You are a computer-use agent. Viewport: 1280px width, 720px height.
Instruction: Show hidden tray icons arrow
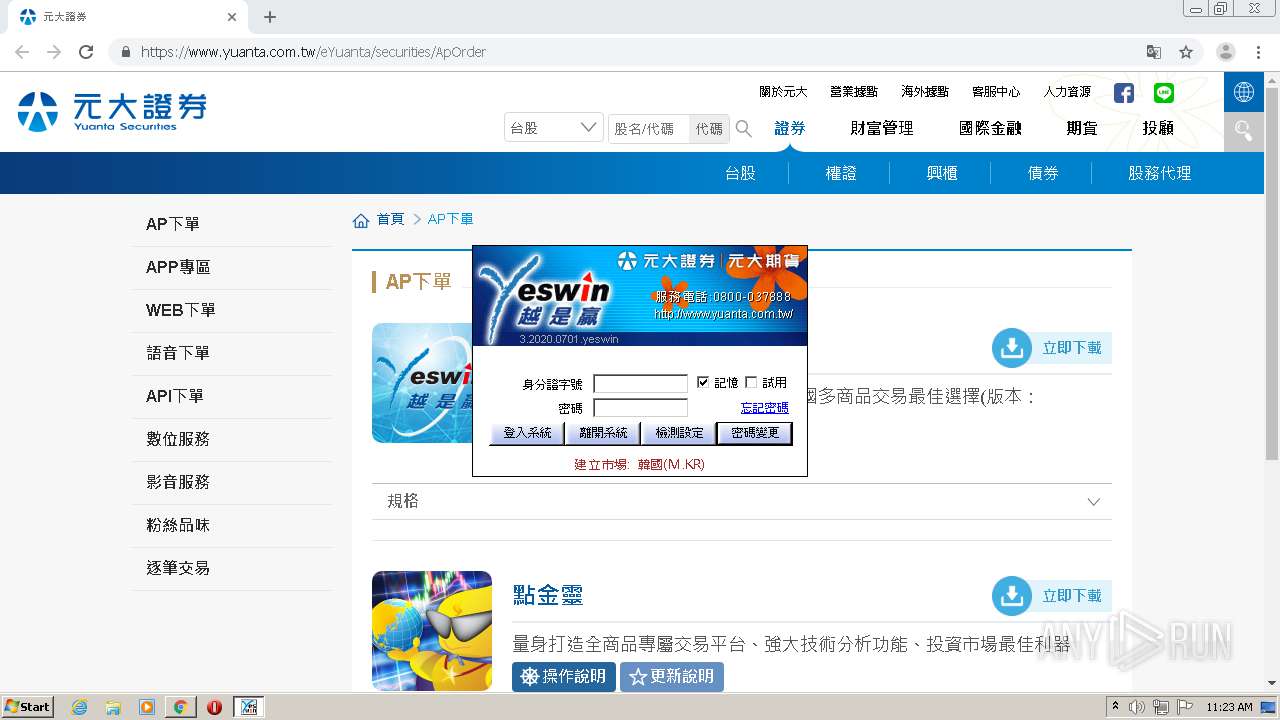(x=1115, y=707)
